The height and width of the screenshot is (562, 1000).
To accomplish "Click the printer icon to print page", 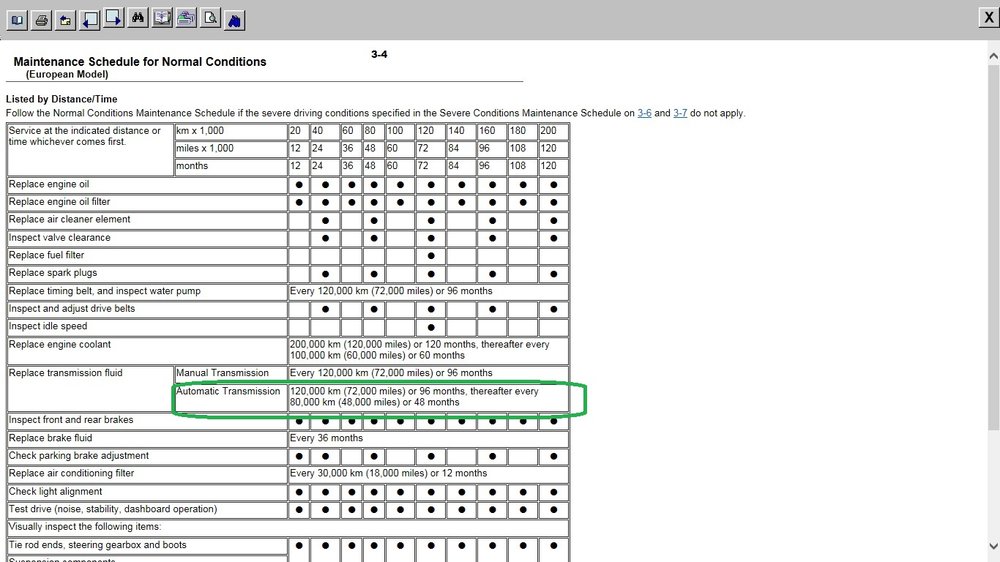I will pos(41,20).
